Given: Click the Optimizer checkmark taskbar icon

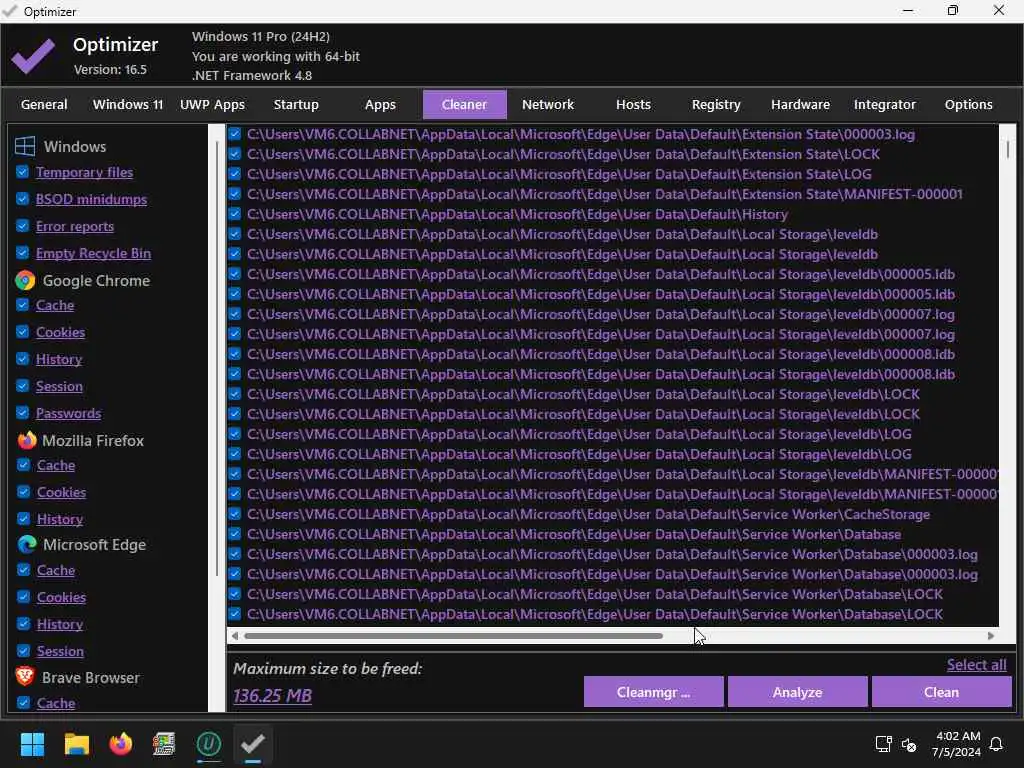Looking at the screenshot, I should pyautogui.click(x=253, y=744).
